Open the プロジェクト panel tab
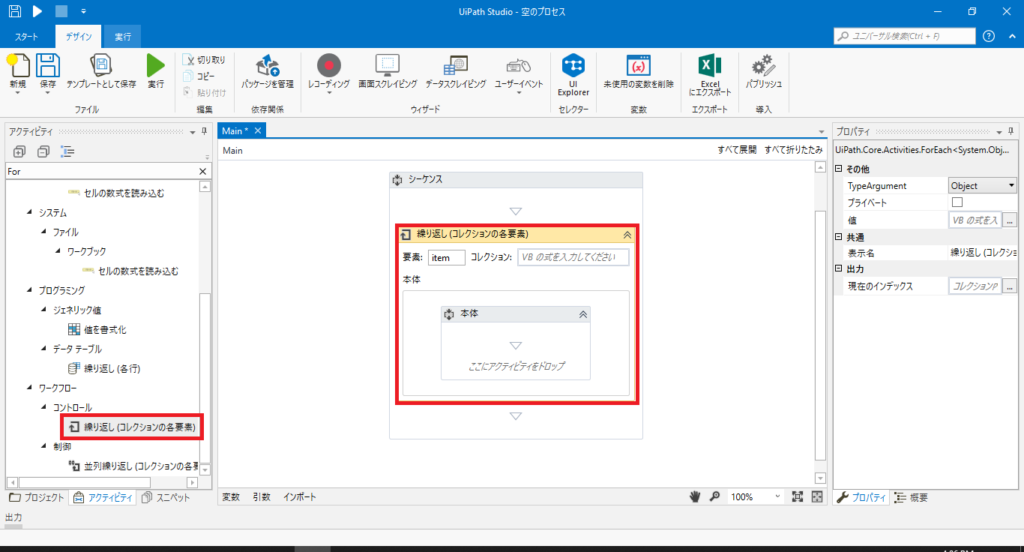1024x552 pixels. pyautogui.click(x=37, y=498)
